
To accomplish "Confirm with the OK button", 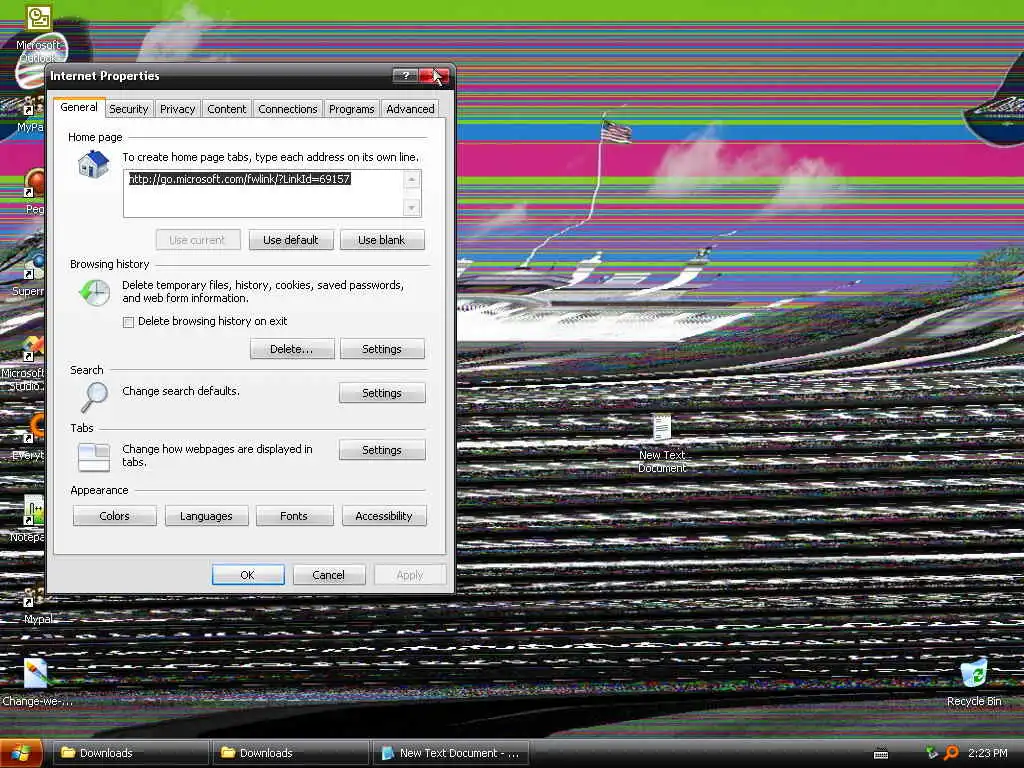I will [248, 575].
